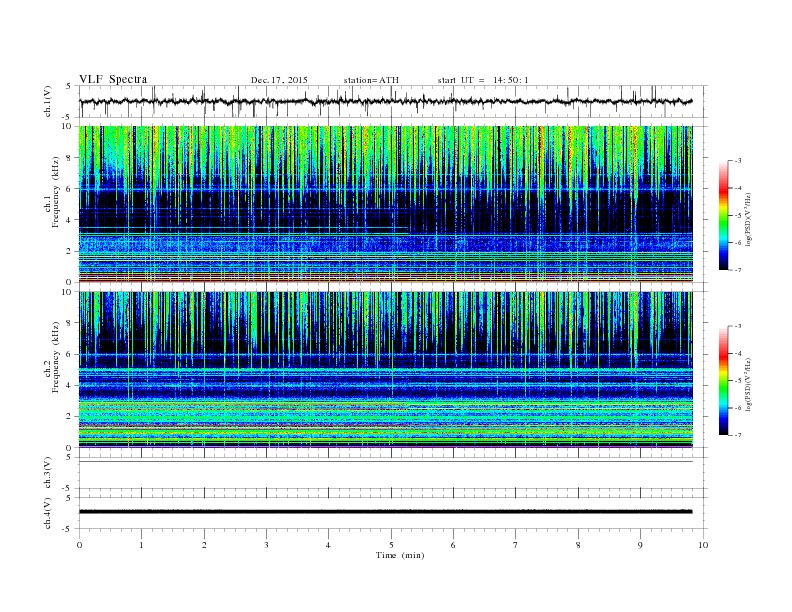Viewport: 792px width, 612px height.
Task: Click the "9" time axis tick label
Action: coord(640,545)
